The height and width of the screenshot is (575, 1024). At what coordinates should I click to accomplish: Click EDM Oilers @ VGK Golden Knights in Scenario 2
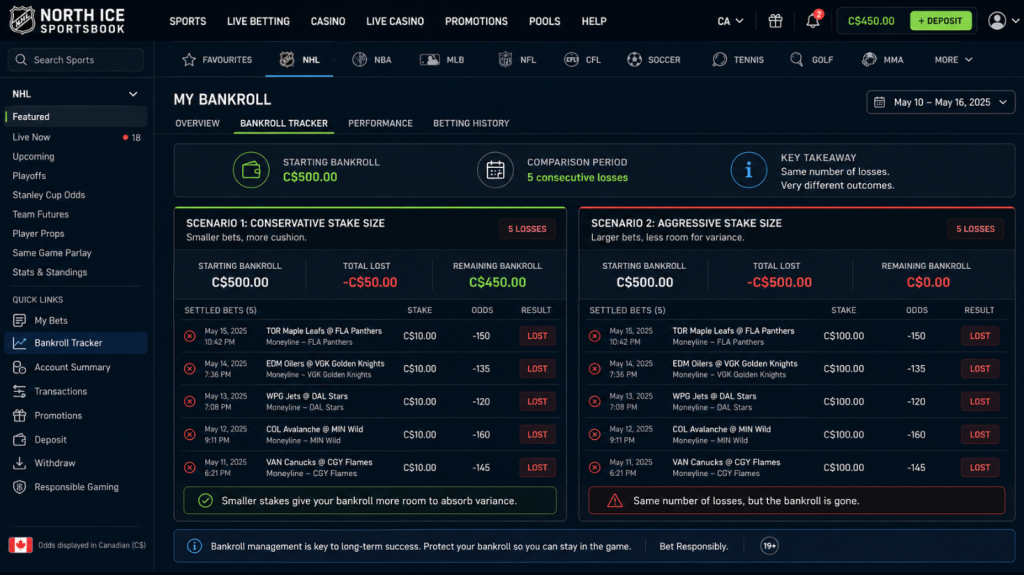735,363
